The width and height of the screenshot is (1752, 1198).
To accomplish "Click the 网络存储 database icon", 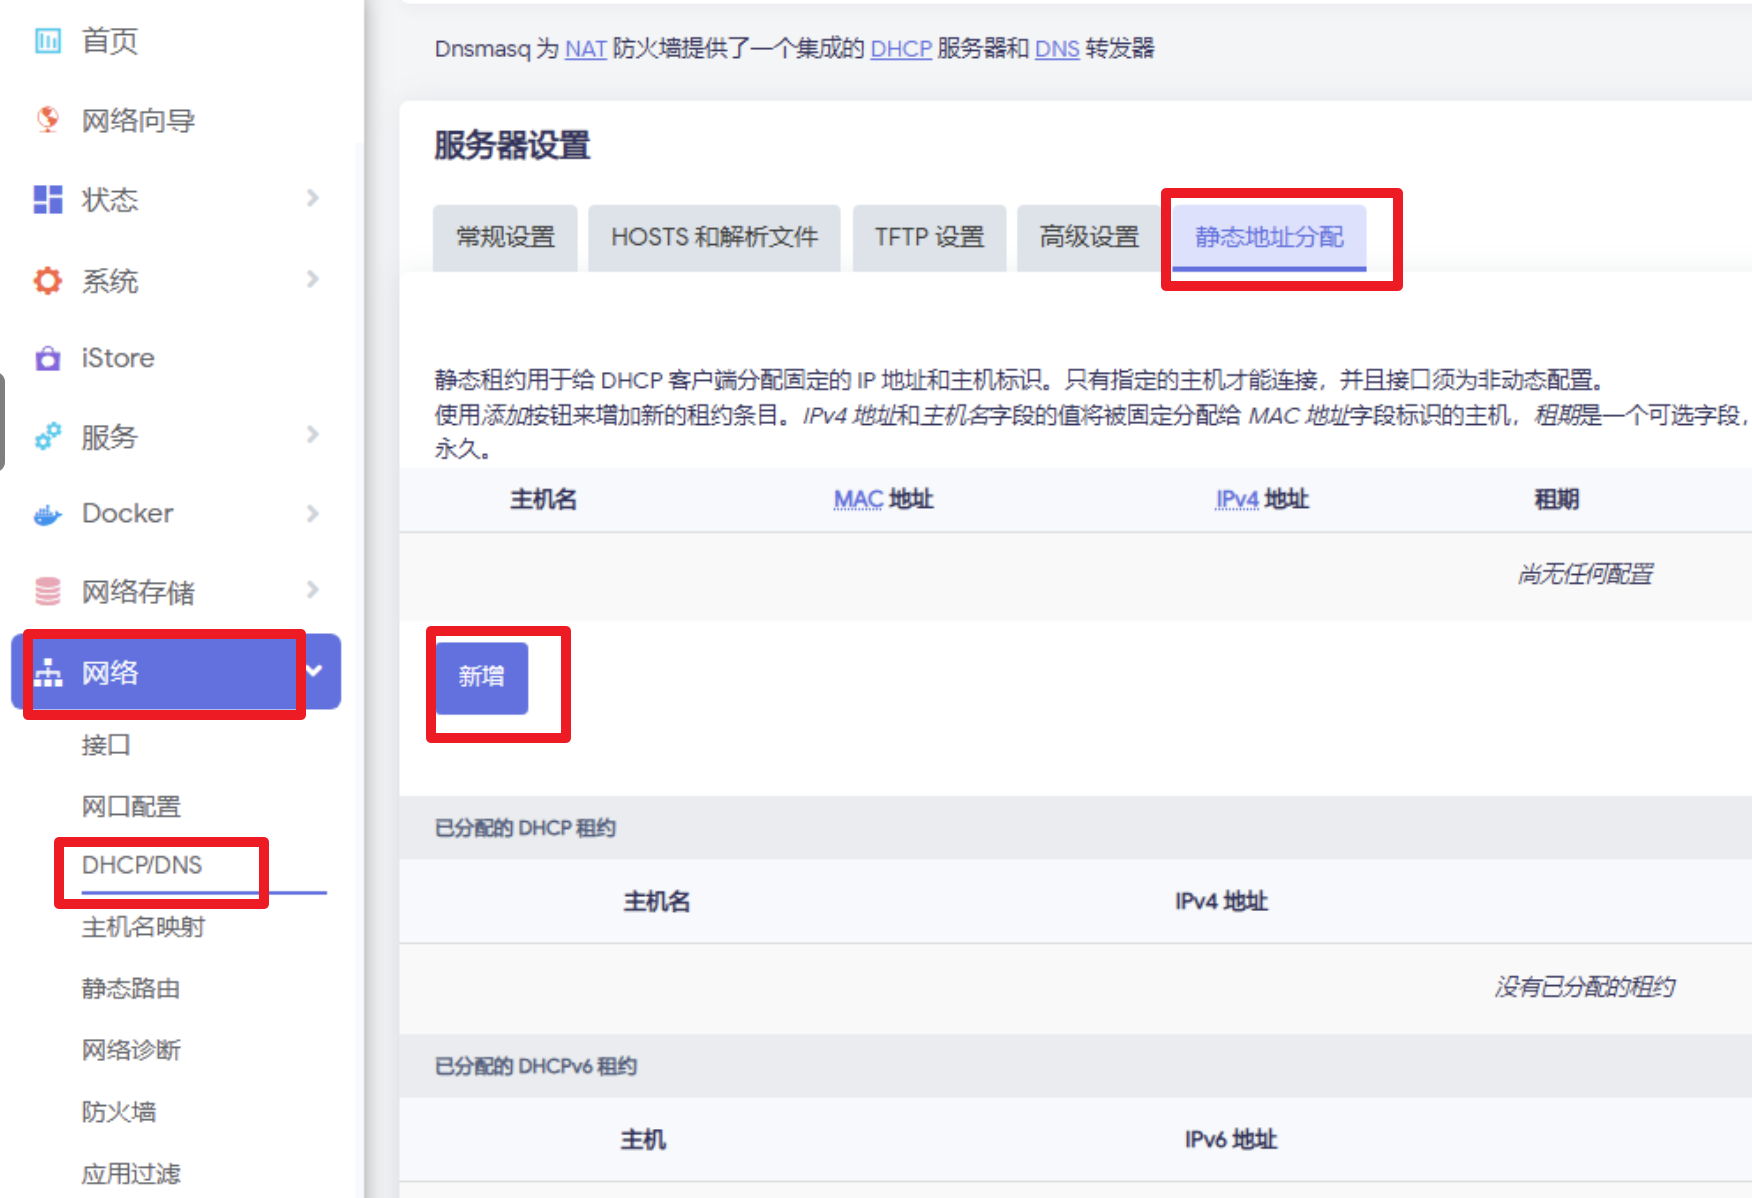I will click(x=48, y=591).
